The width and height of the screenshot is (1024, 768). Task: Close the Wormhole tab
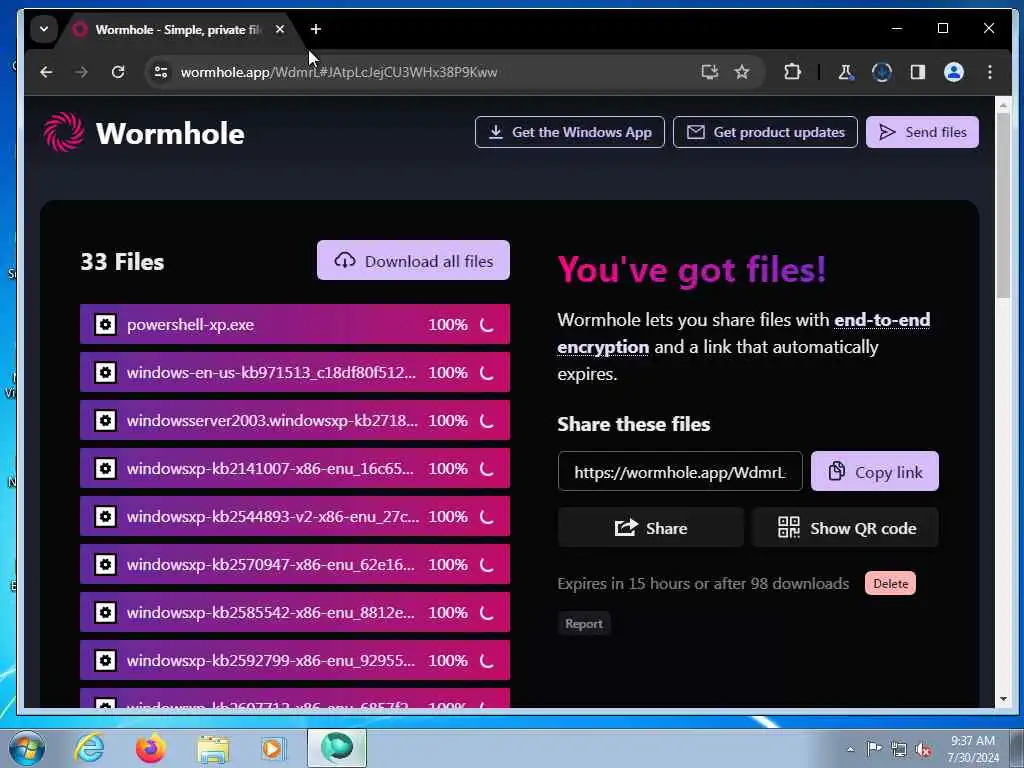(x=280, y=29)
